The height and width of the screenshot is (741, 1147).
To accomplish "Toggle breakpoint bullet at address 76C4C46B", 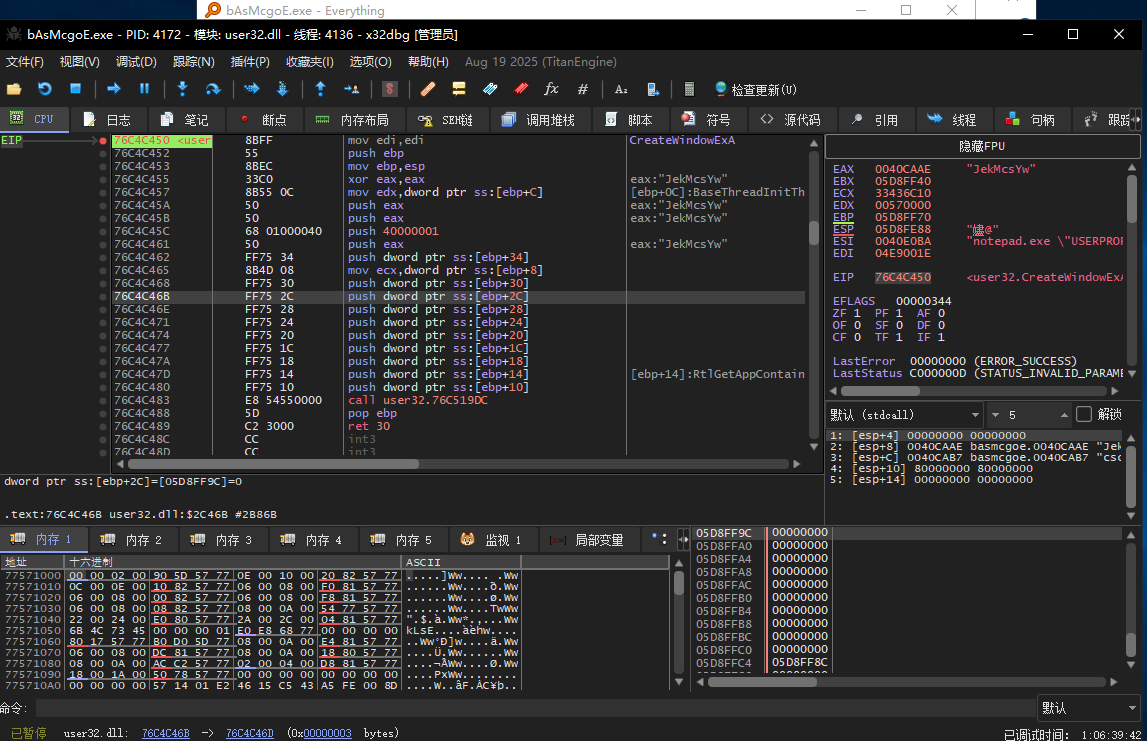I will click(103, 296).
